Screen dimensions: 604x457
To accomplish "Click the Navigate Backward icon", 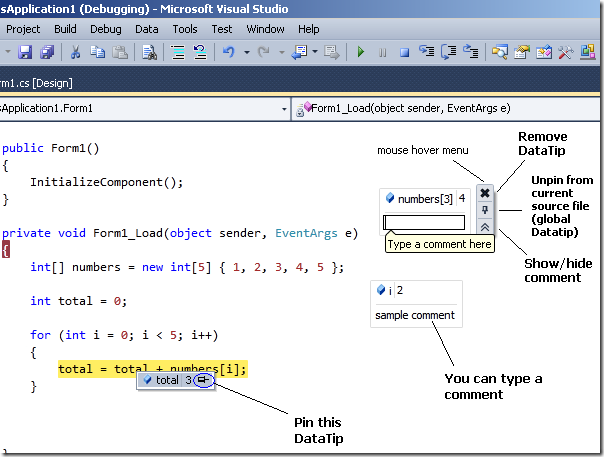I will click(299, 52).
